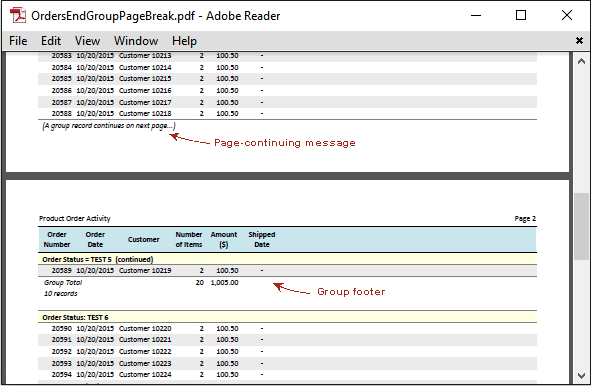Click the Amount ($) column header
591x386 pixels.
point(224,239)
